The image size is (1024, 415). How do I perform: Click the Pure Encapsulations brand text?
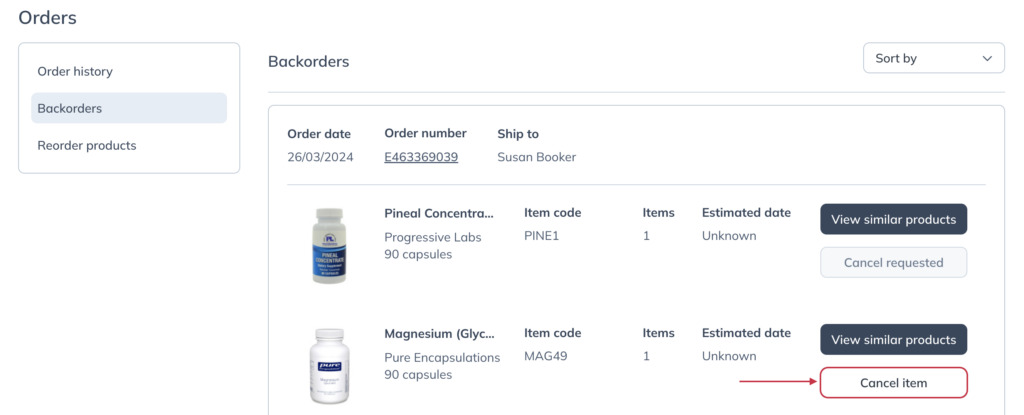coord(442,357)
